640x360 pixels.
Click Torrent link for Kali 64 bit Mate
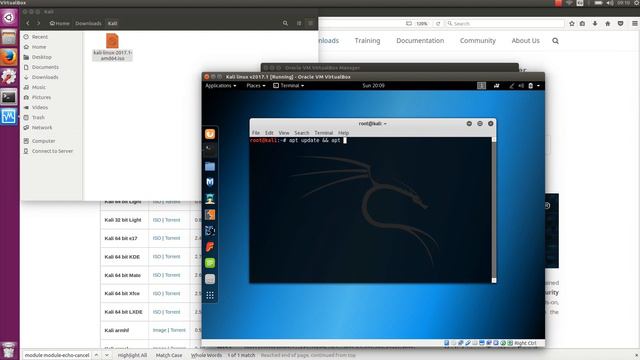173,275
